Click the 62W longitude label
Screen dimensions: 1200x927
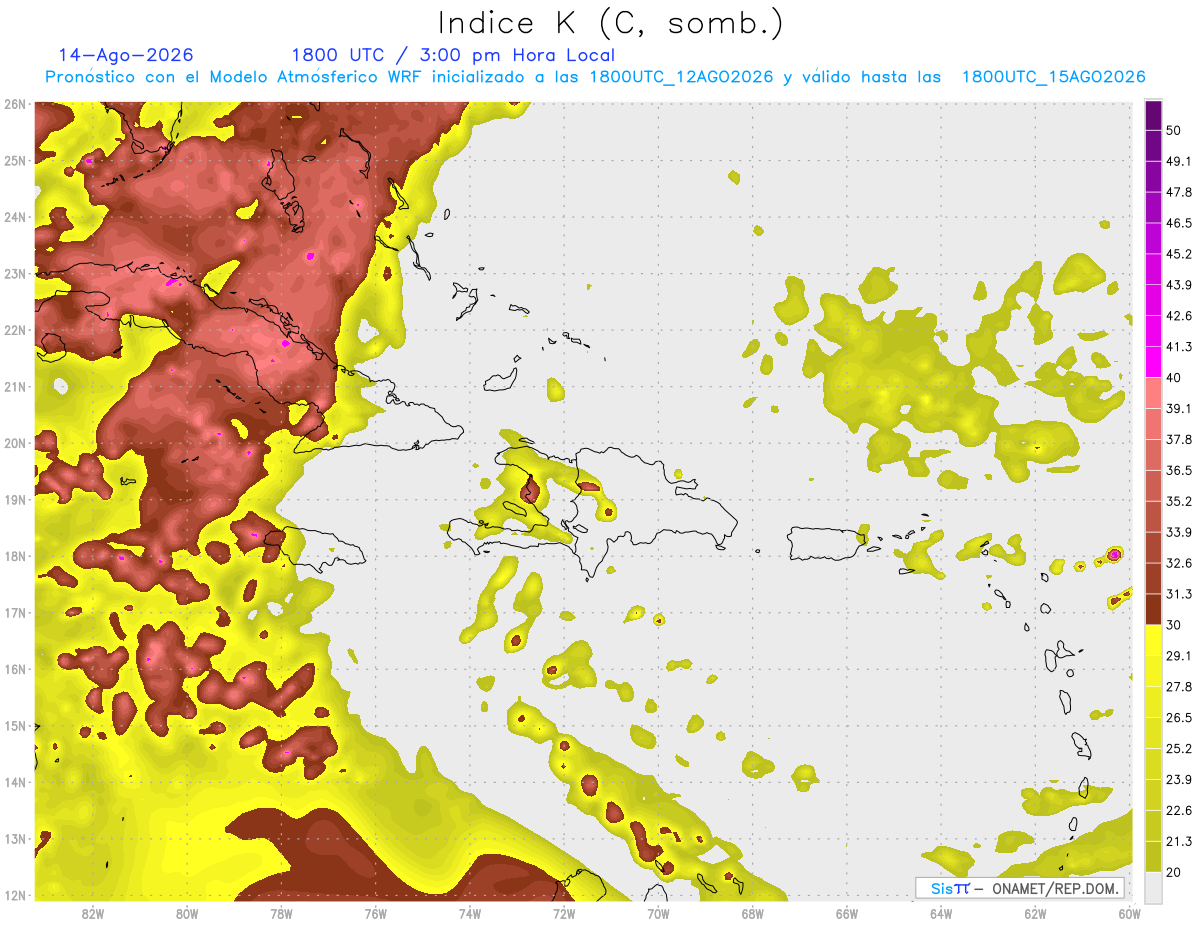click(1035, 914)
